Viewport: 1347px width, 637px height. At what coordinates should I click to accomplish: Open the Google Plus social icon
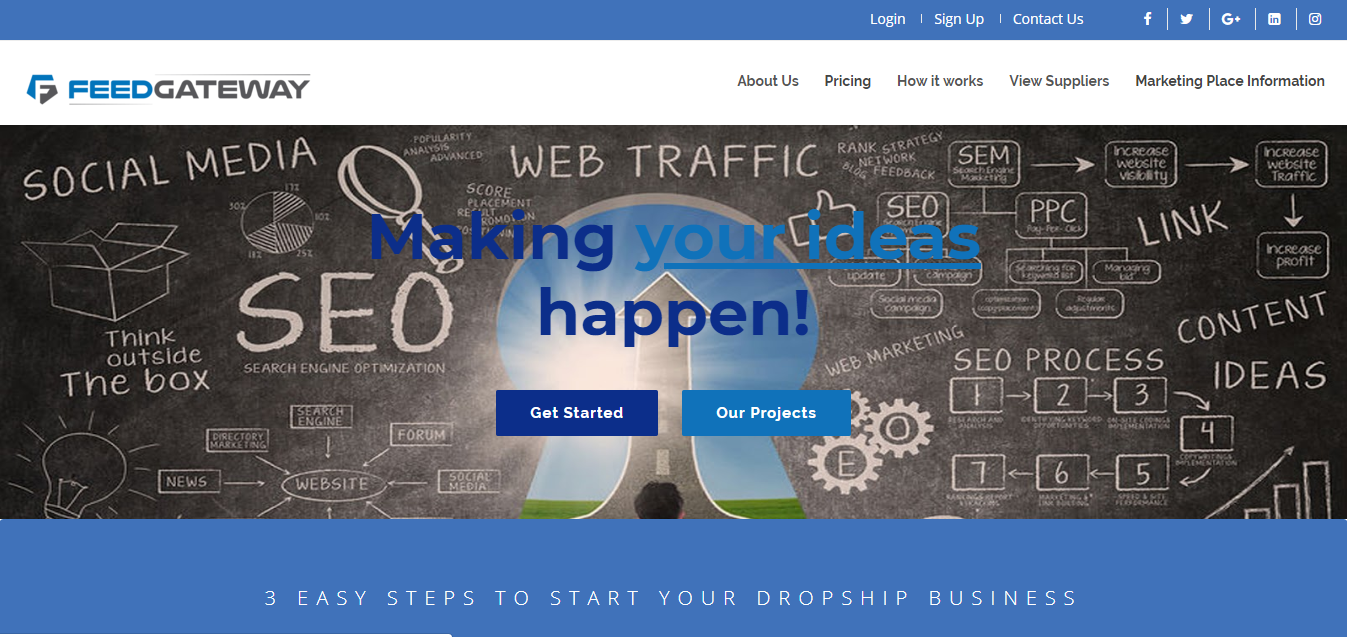click(1231, 19)
